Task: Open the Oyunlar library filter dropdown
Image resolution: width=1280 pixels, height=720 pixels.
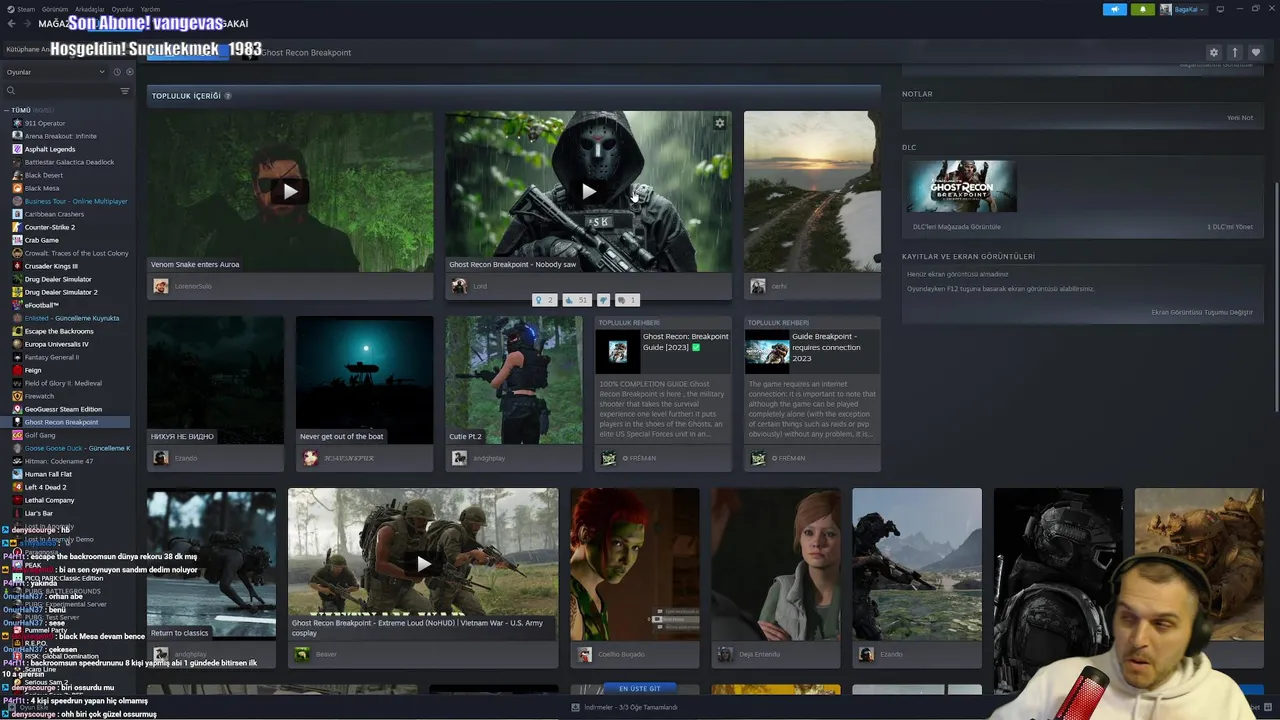Action: tap(55, 72)
